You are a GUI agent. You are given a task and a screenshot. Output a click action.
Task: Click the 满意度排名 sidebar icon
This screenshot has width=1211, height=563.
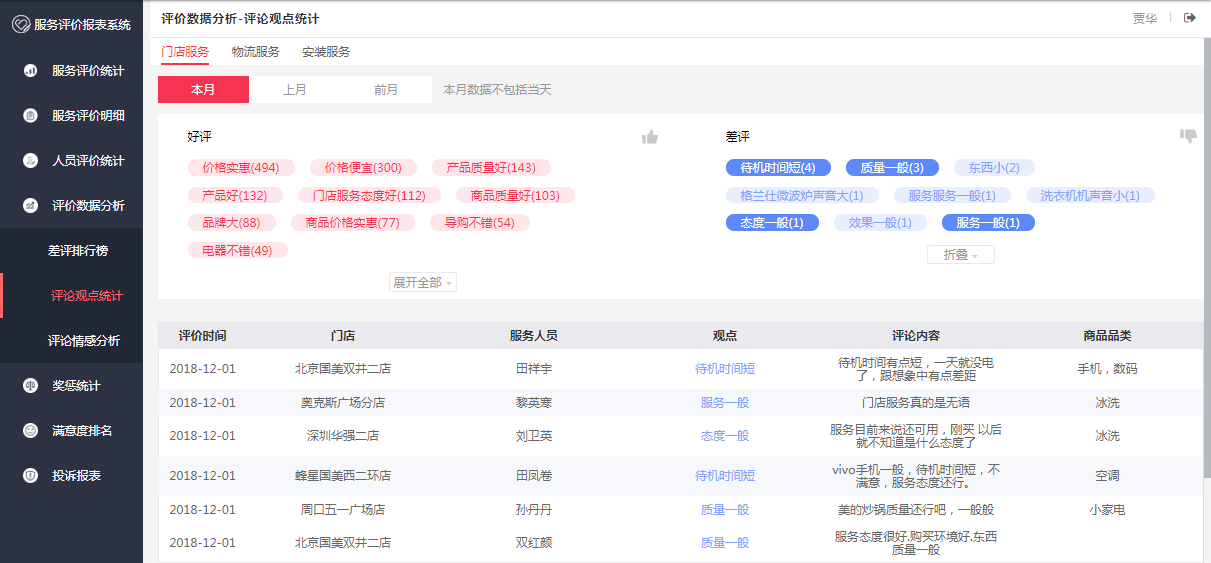(31, 431)
